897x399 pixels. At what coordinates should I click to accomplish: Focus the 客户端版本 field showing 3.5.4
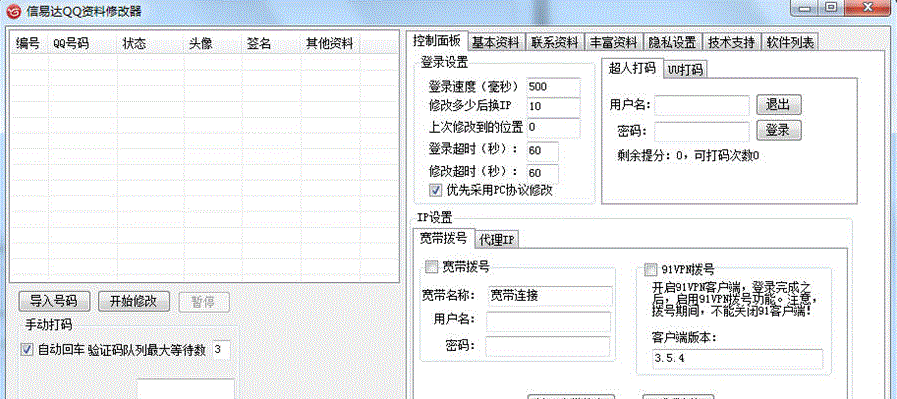(x=737, y=358)
